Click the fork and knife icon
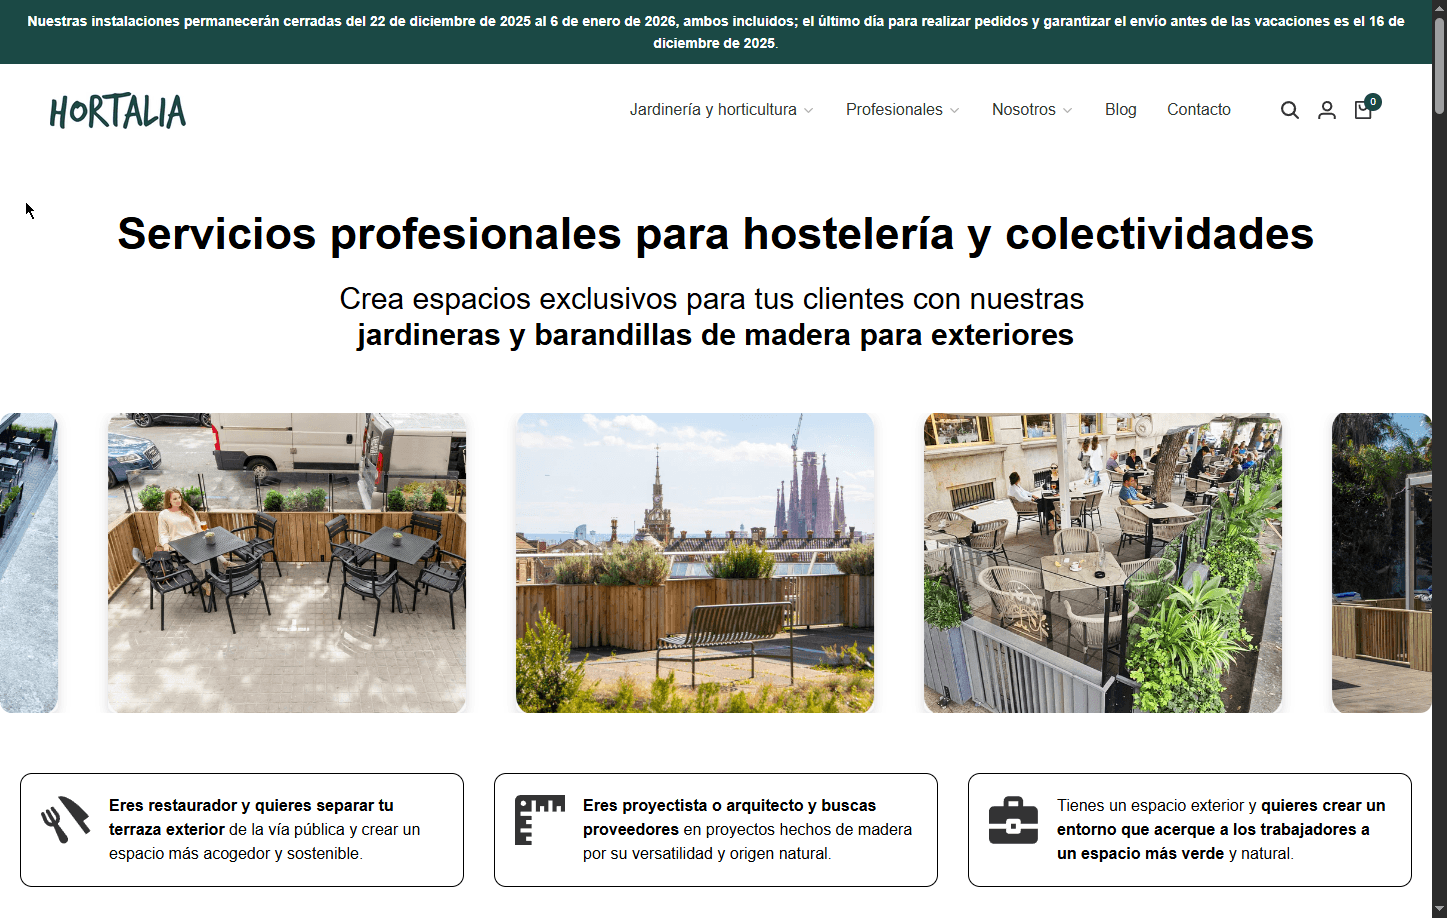This screenshot has width=1447, height=918. 65,820
